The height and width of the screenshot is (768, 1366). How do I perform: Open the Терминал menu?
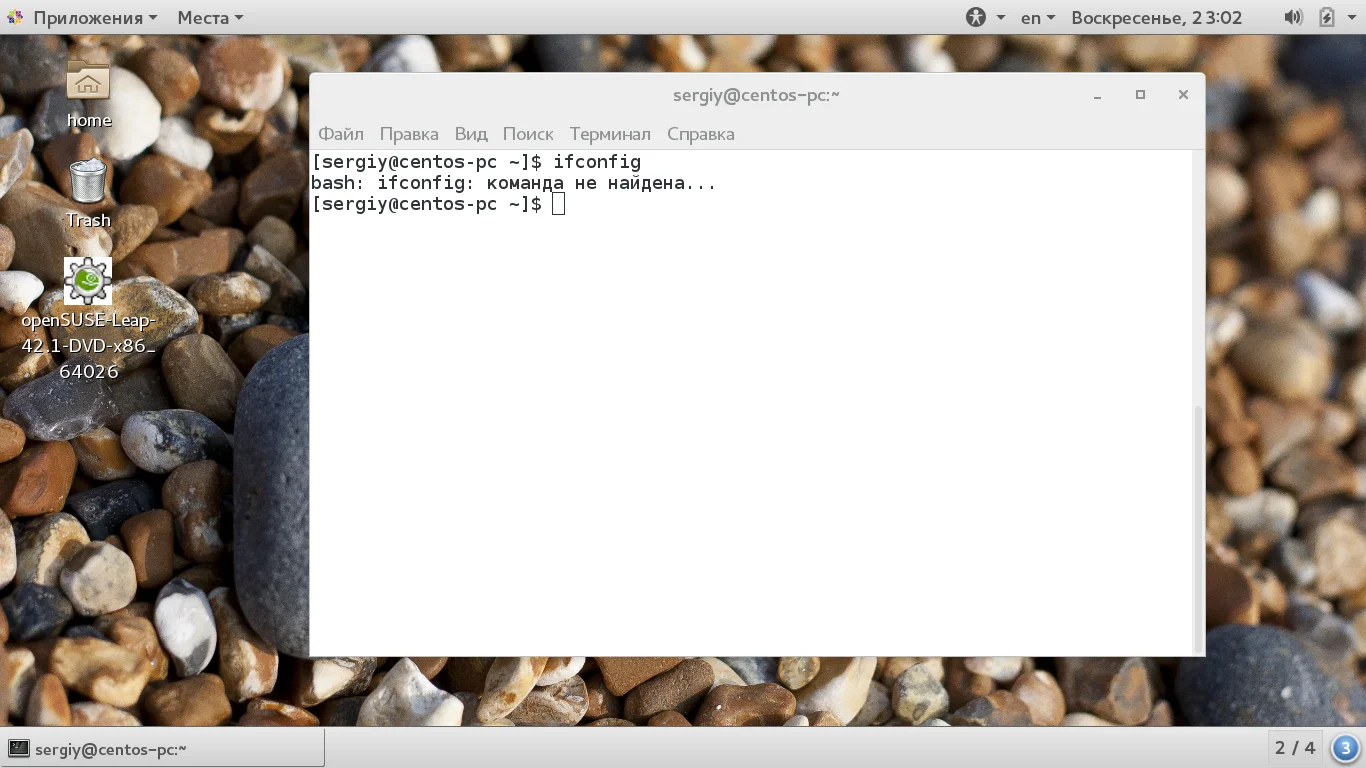610,134
